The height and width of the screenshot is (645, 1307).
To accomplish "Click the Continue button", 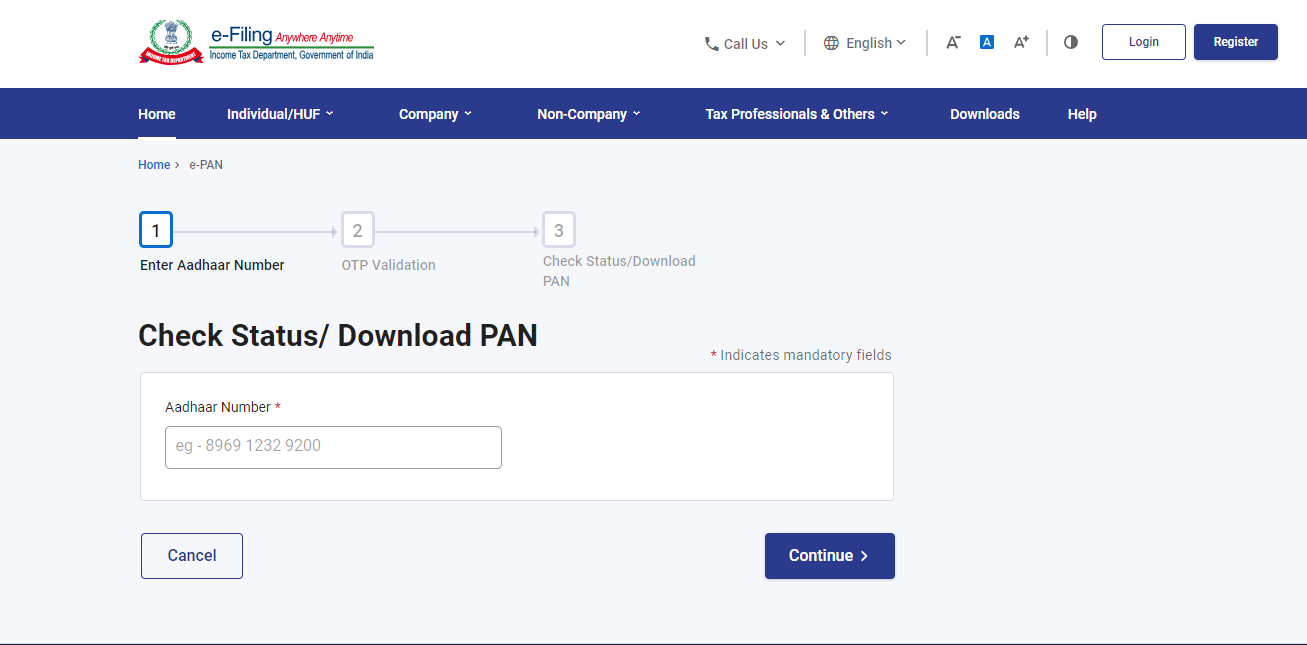I will click(x=829, y=555).
